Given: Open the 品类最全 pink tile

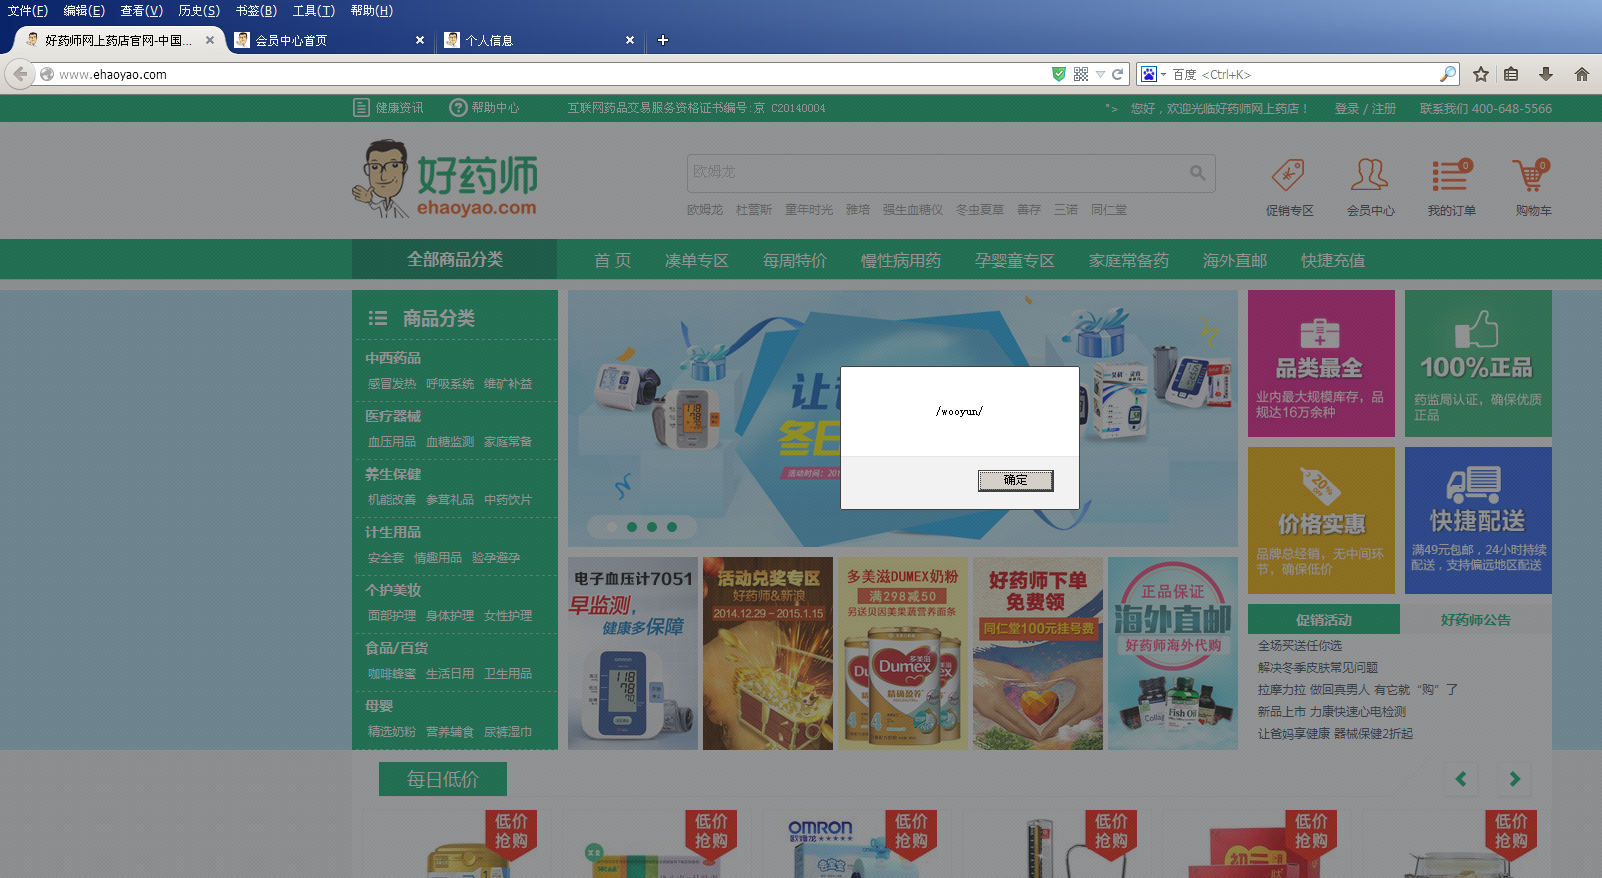Looking at the screenshot, I should pos(1321,363).
